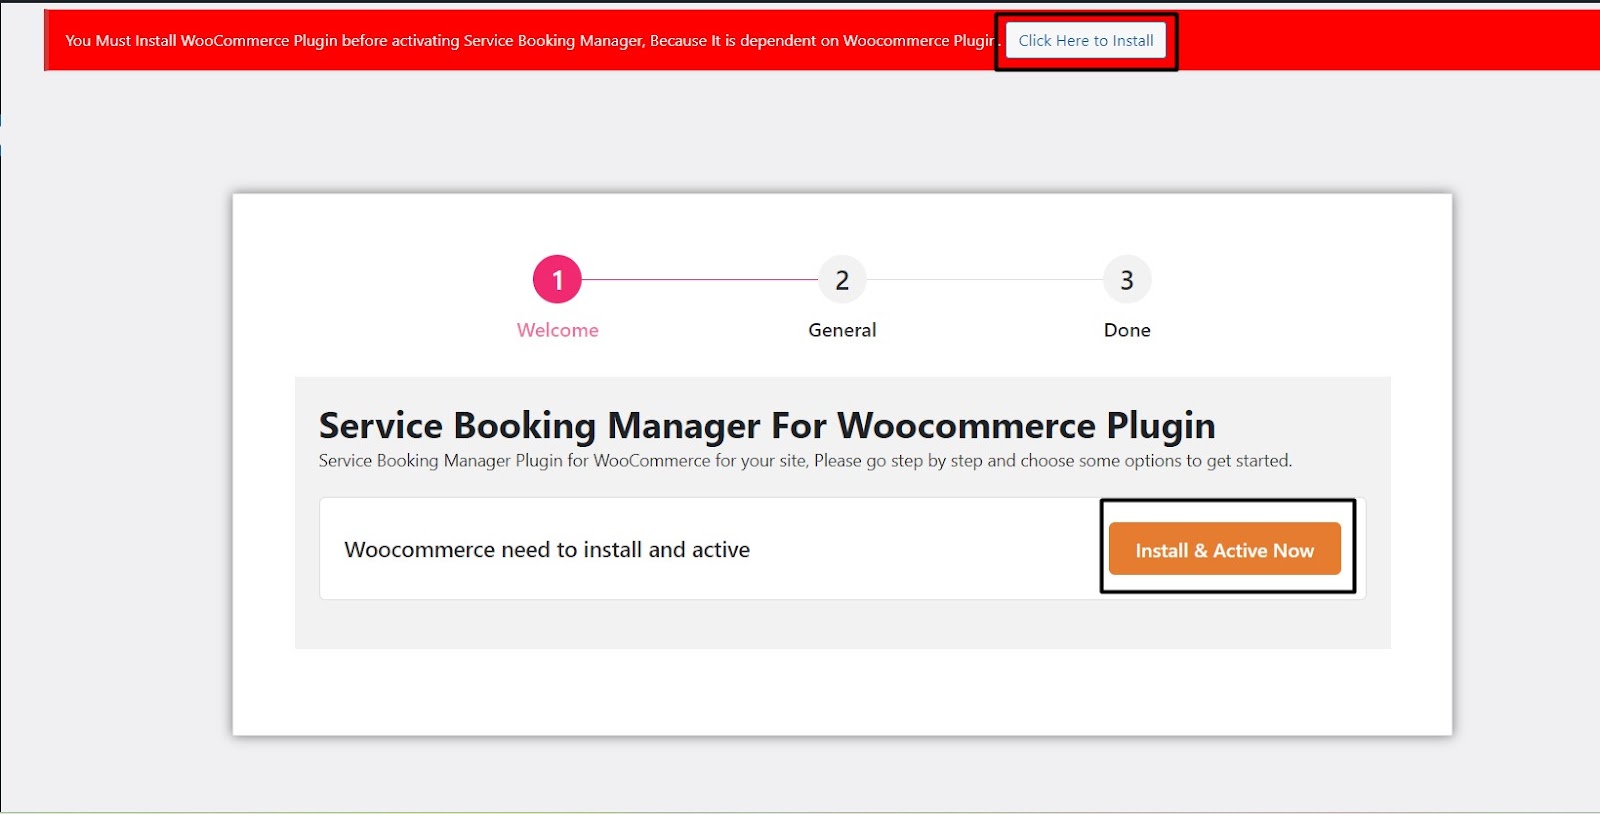Image resolution: width=1600 pixels, height=814 pixels.
Task: Switch to the Done step label
Action: coord(1127,330)
